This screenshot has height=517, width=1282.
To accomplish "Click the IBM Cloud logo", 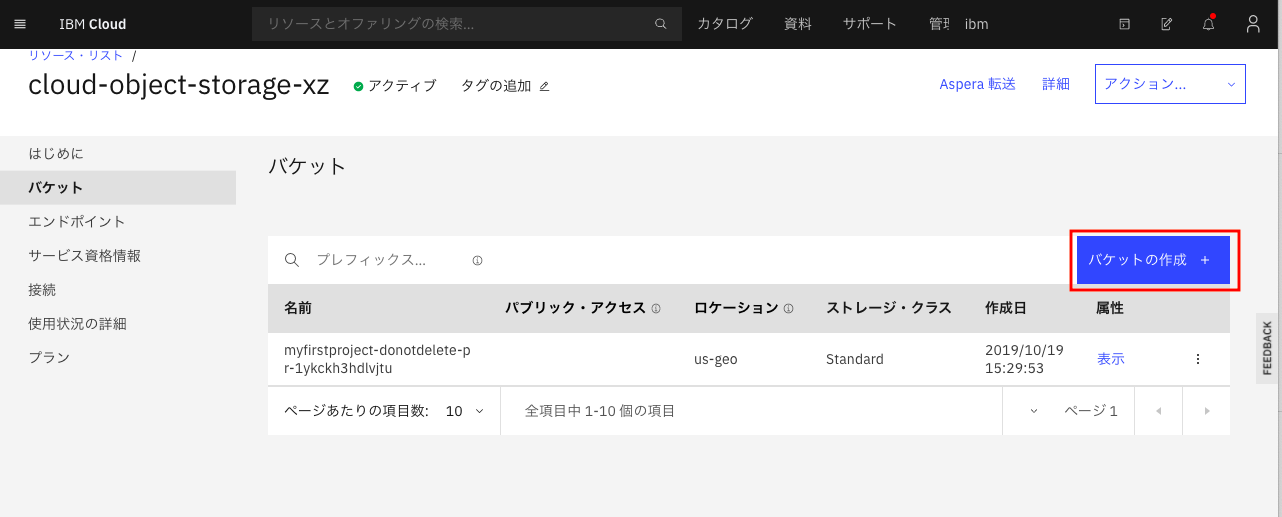I will [x=93, y=24].
